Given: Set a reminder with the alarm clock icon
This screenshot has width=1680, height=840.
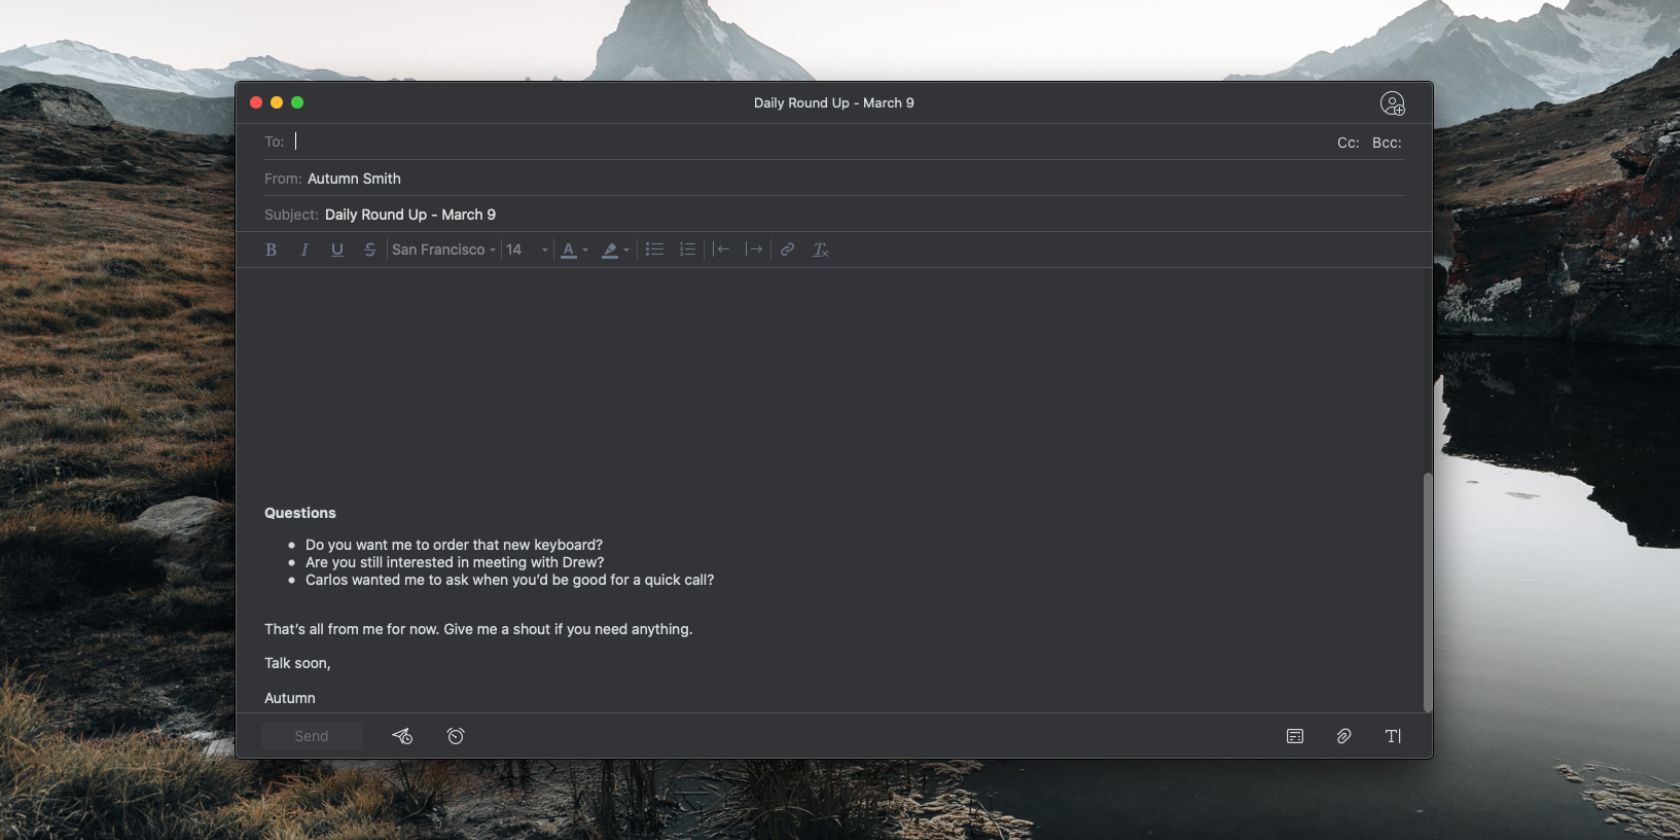Looking at the screenshot, I should point(455,736).
